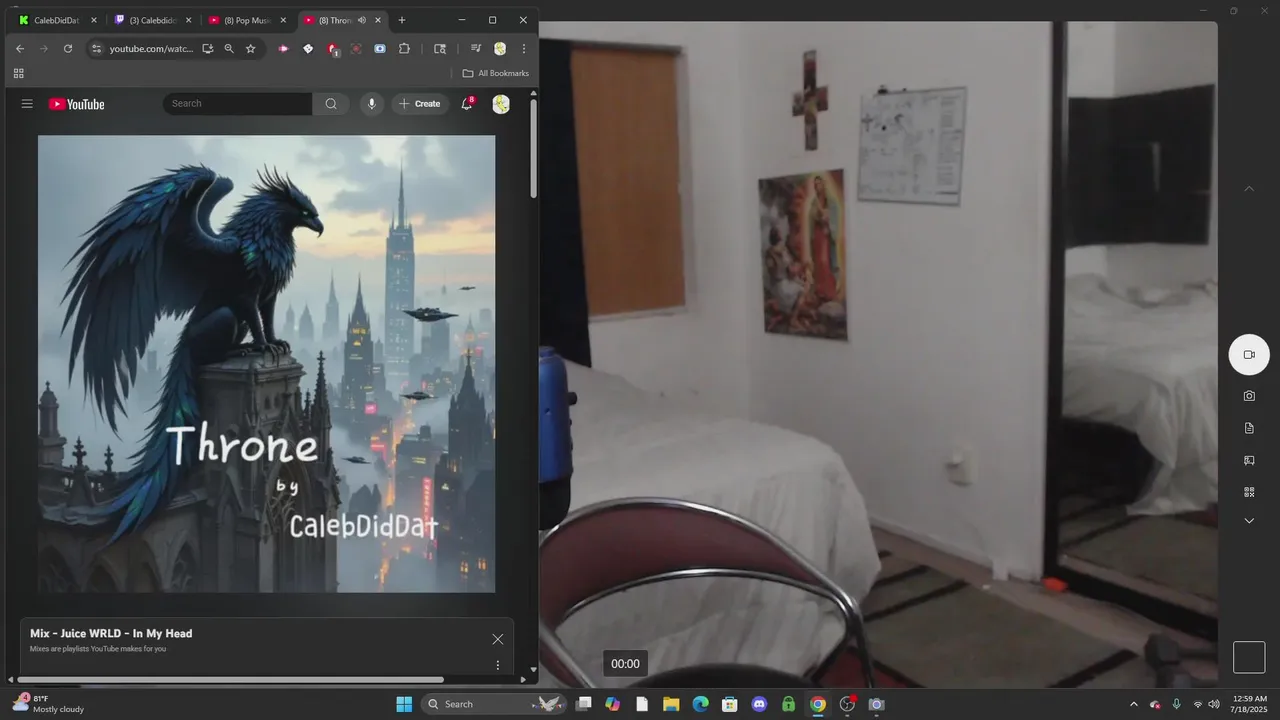Open the All Bookmarks folder

click(x=496, y=73)
